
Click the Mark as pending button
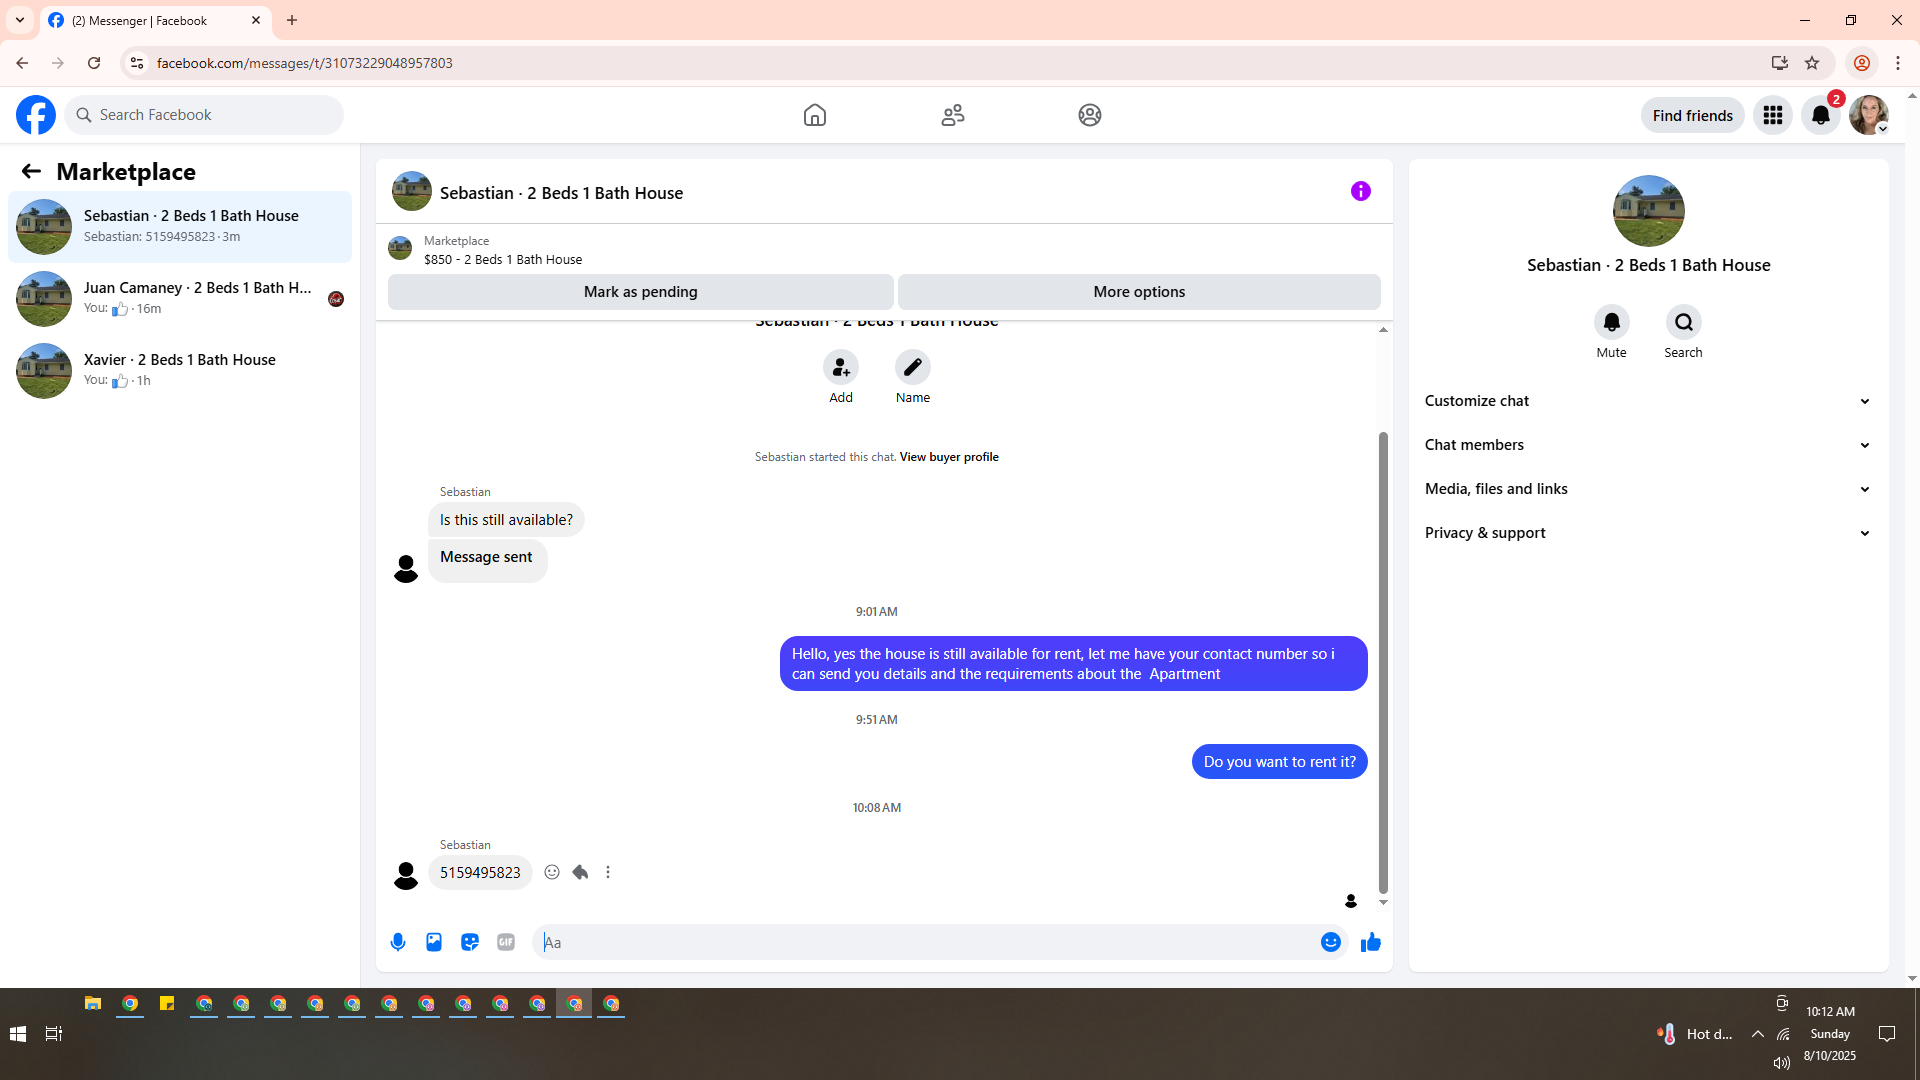pos(640,292)
